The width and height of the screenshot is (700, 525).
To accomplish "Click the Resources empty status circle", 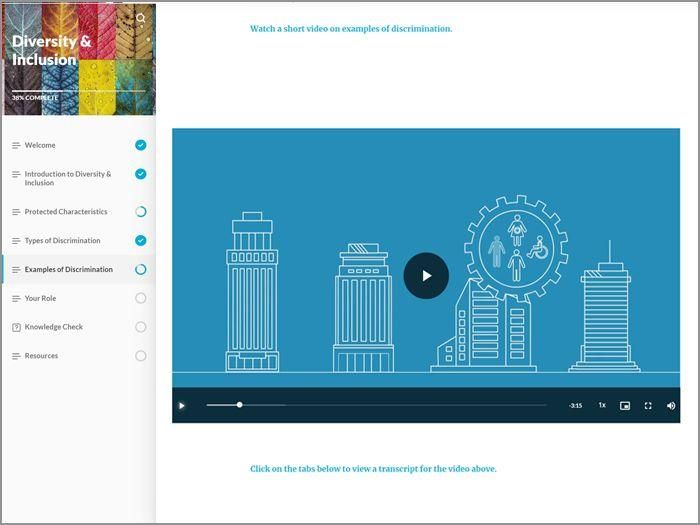I will click(x=141, y=356).
